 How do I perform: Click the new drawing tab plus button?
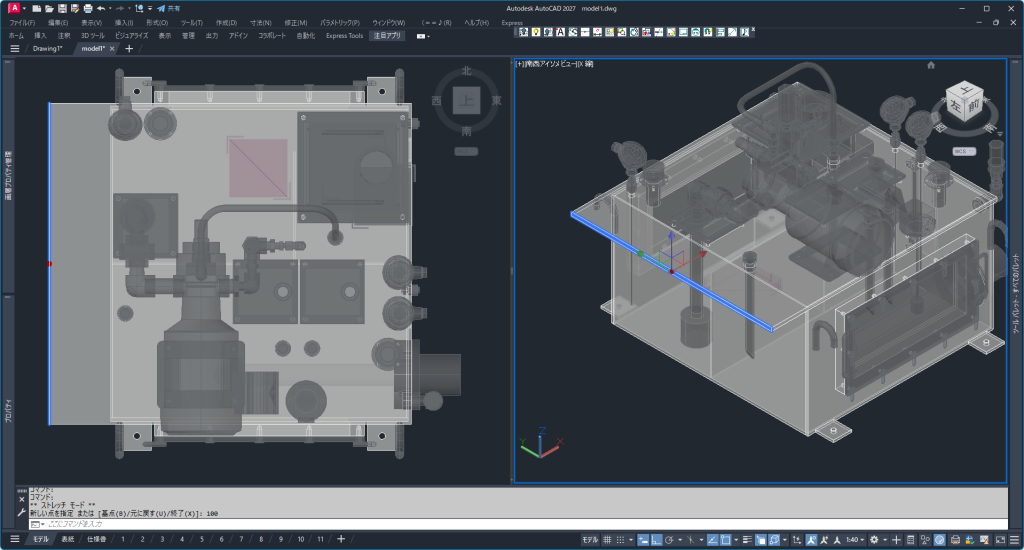(x=128, y=48)
